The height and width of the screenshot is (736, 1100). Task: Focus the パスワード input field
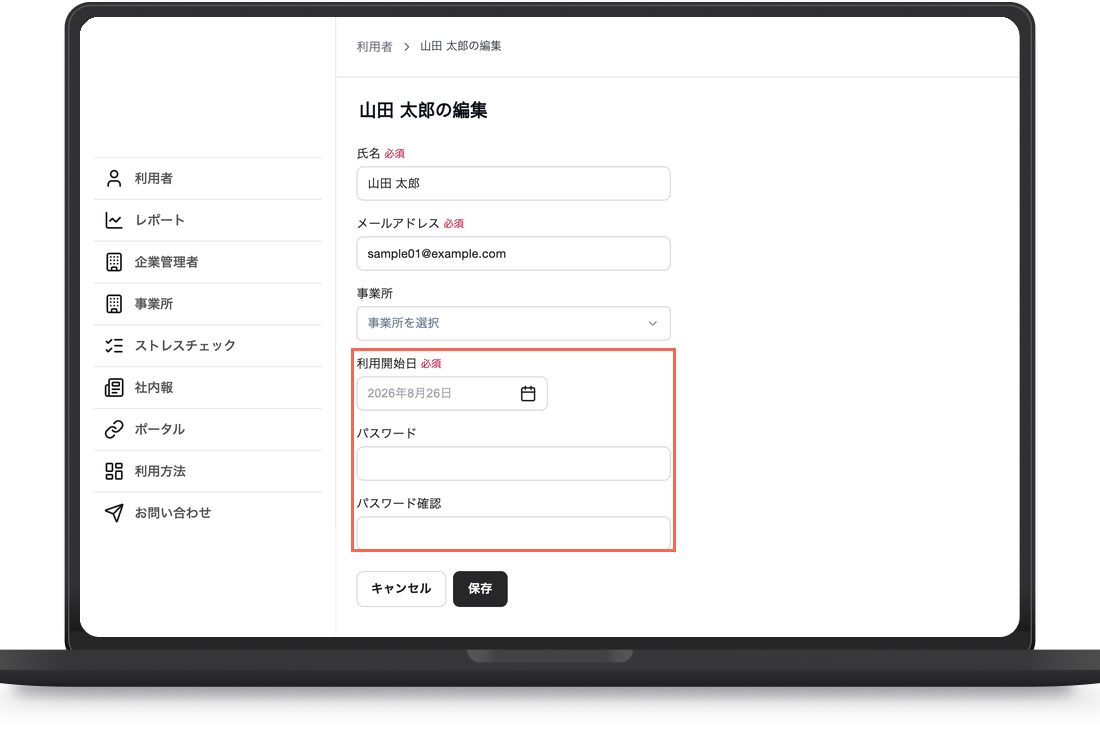point(513,464)
